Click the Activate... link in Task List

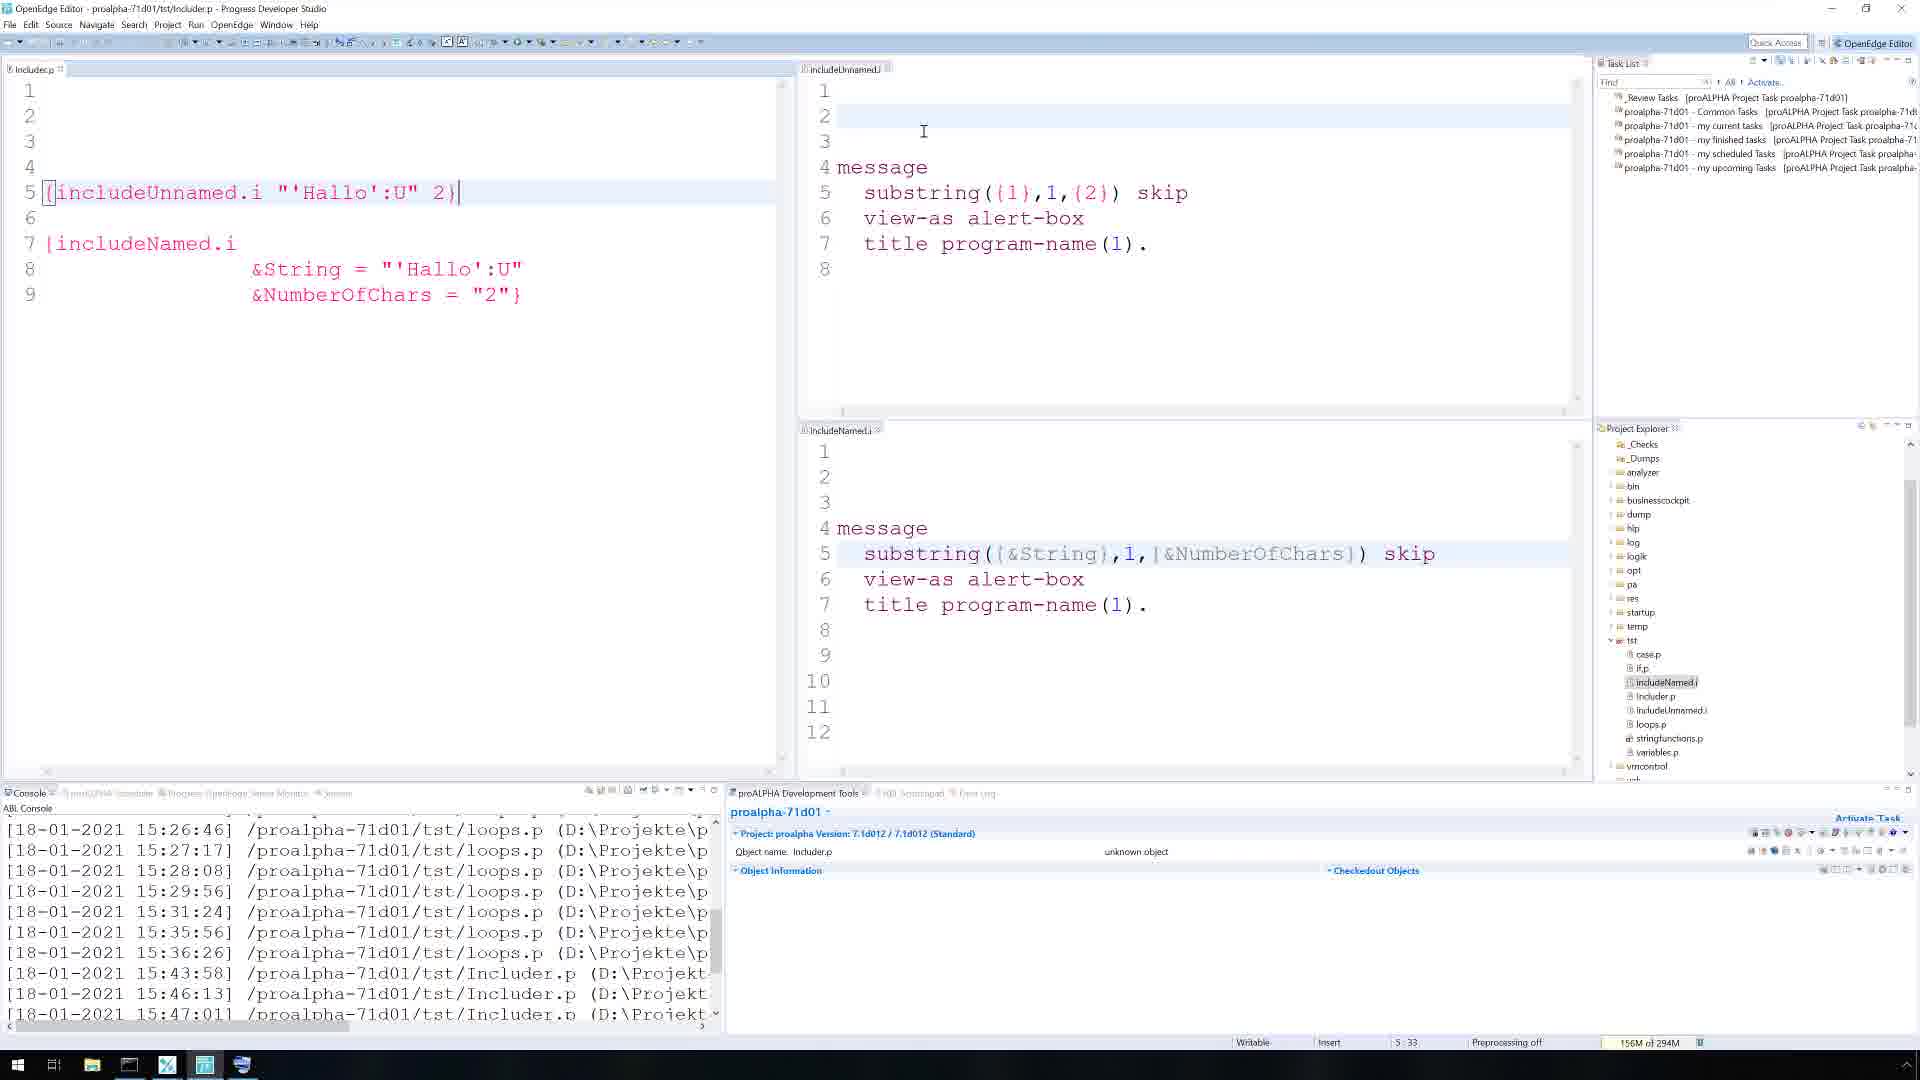pyautogui.click(x=1764, y=82)
